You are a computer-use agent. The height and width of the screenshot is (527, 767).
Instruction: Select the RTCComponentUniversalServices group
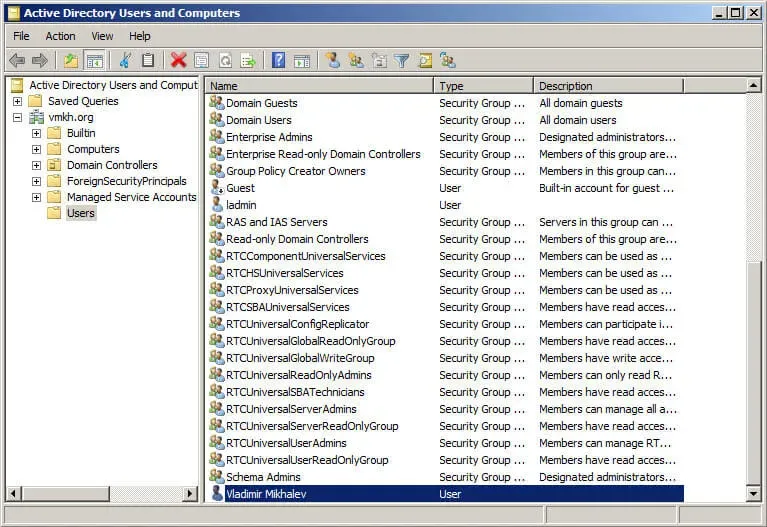(305, 256)
